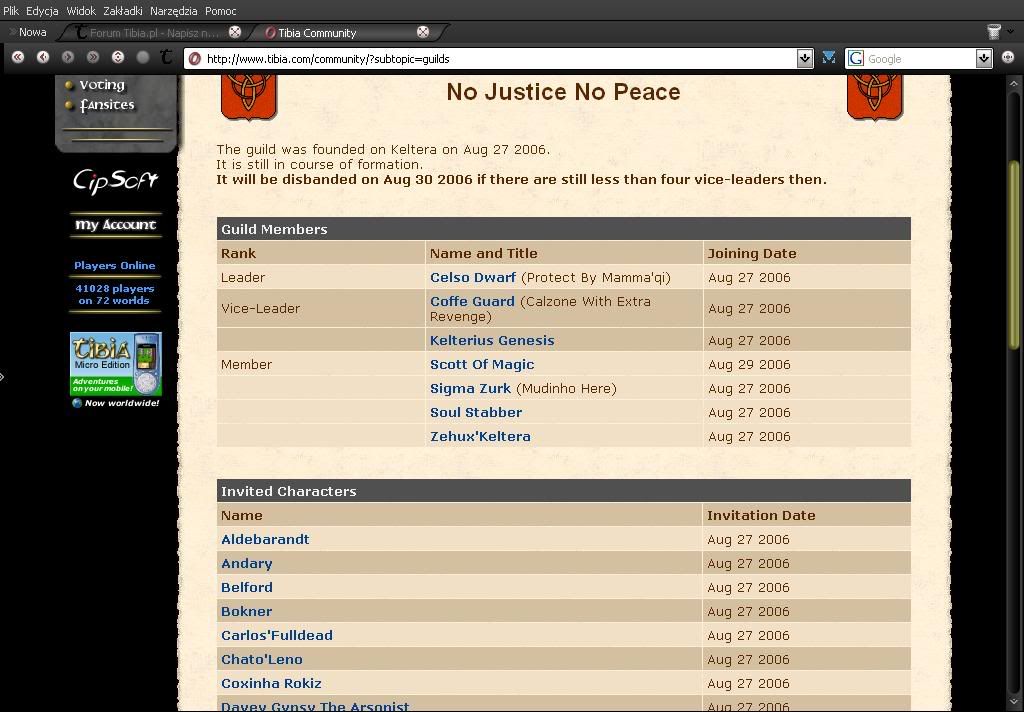The height and width of the screenshot is (712, 1024).
Task: Open the Plik menu
Action: 11,11
